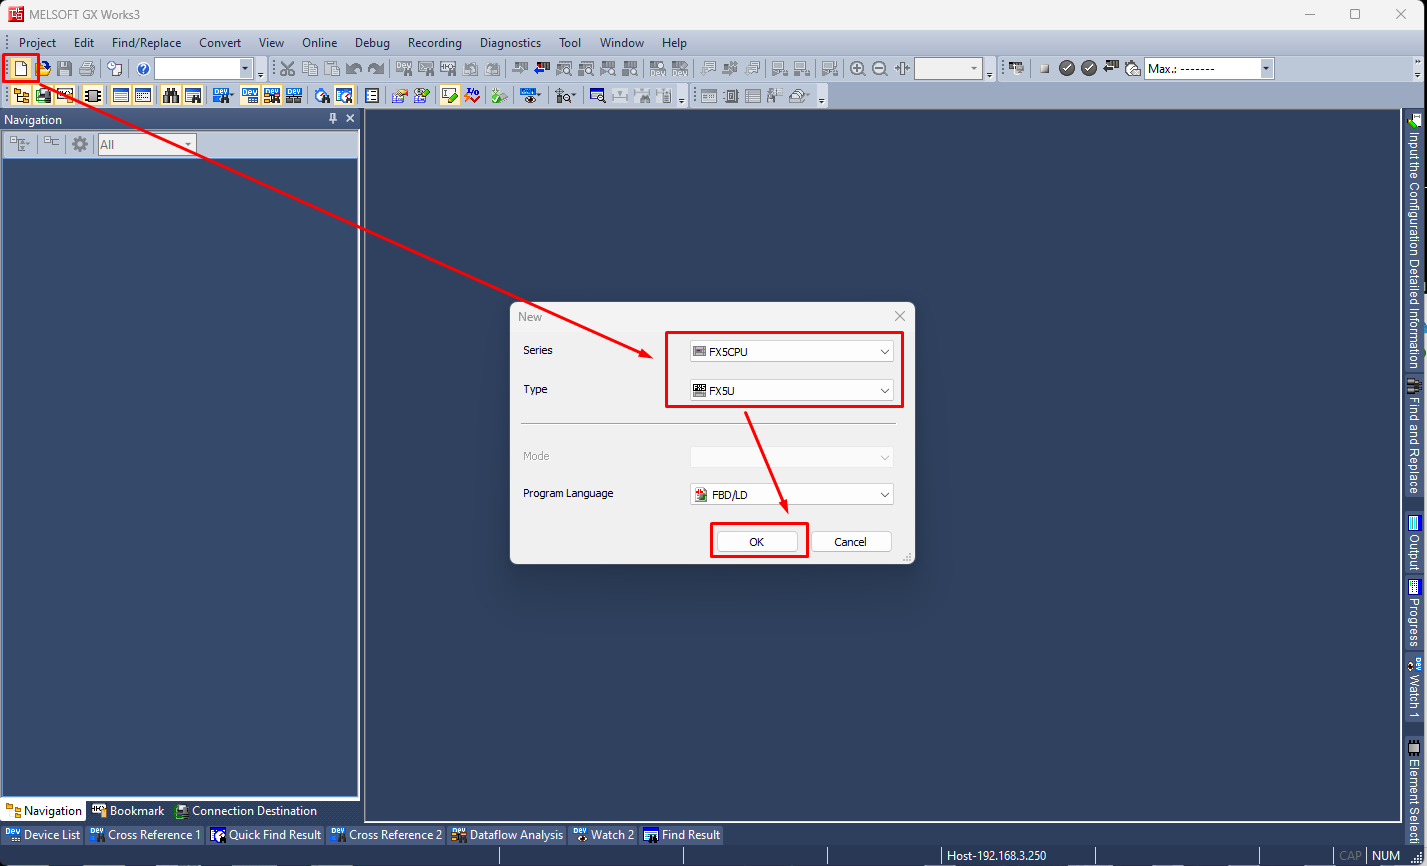The image size is (1427, 866).
Task: Open the Watch 1 side tab
Action: (1414, 689)
